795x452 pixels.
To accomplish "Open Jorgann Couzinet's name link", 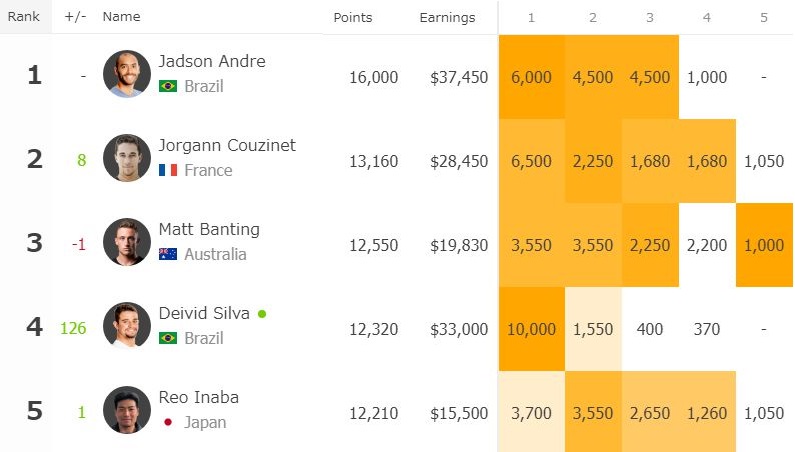I will tap(227, 145).
